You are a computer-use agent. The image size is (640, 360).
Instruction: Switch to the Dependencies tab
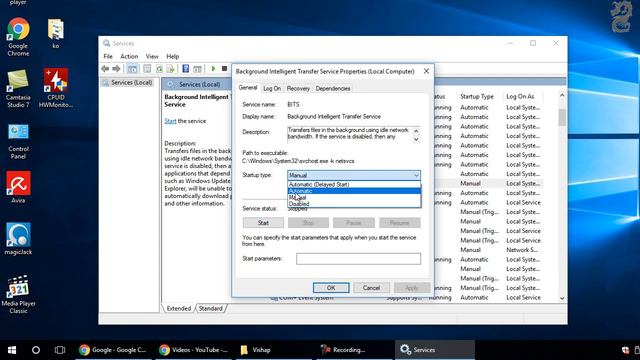(x=333, y=89)
